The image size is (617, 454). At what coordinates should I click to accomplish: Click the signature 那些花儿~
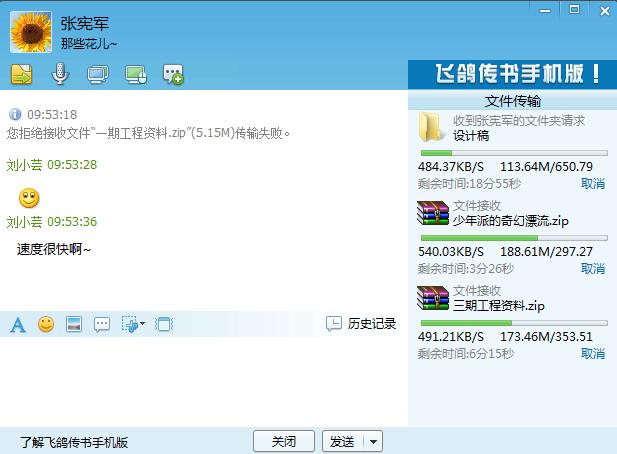(89, 43)
